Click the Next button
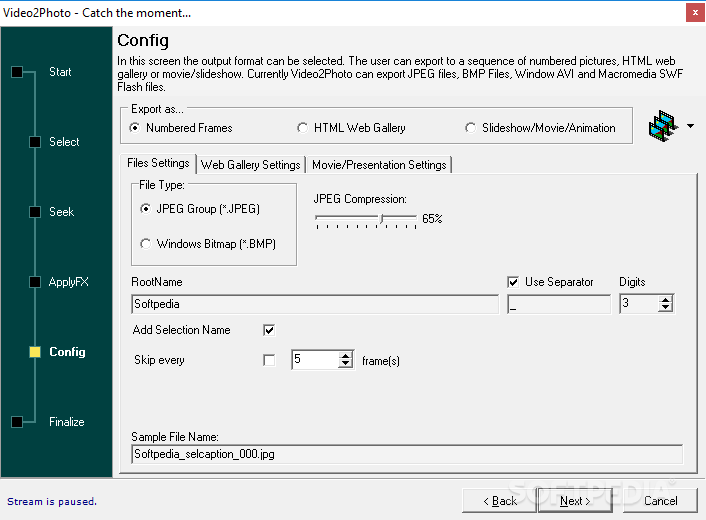Screen dimensions: 706x520 [575, 501]
